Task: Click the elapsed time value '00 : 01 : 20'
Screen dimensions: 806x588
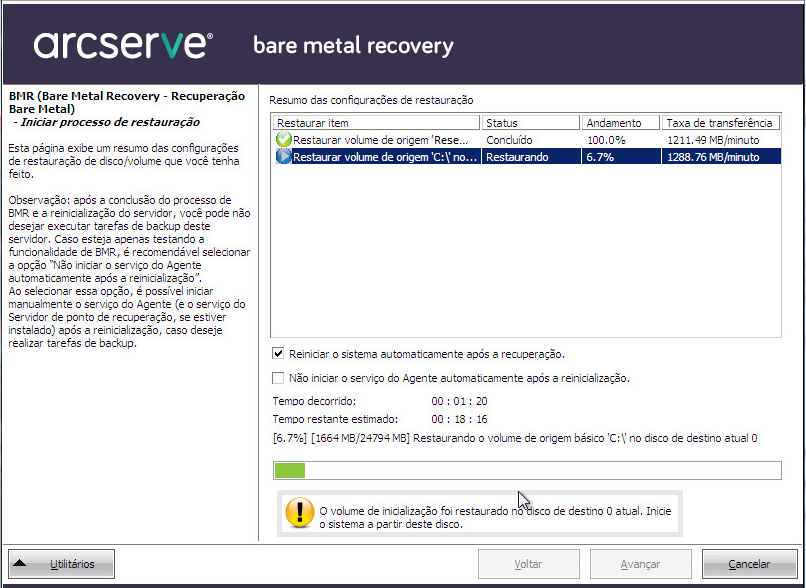Action: pos(460,401)
